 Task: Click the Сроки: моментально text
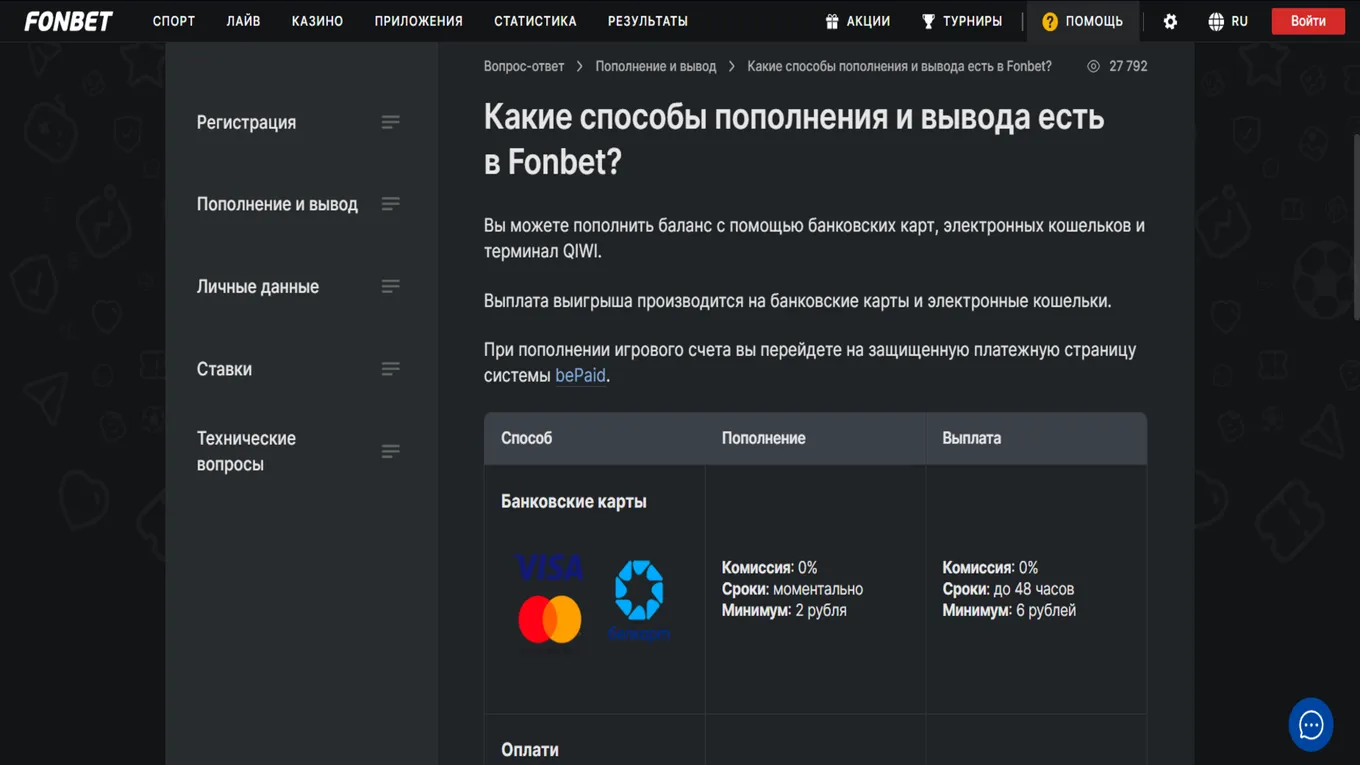pos(792,589)
